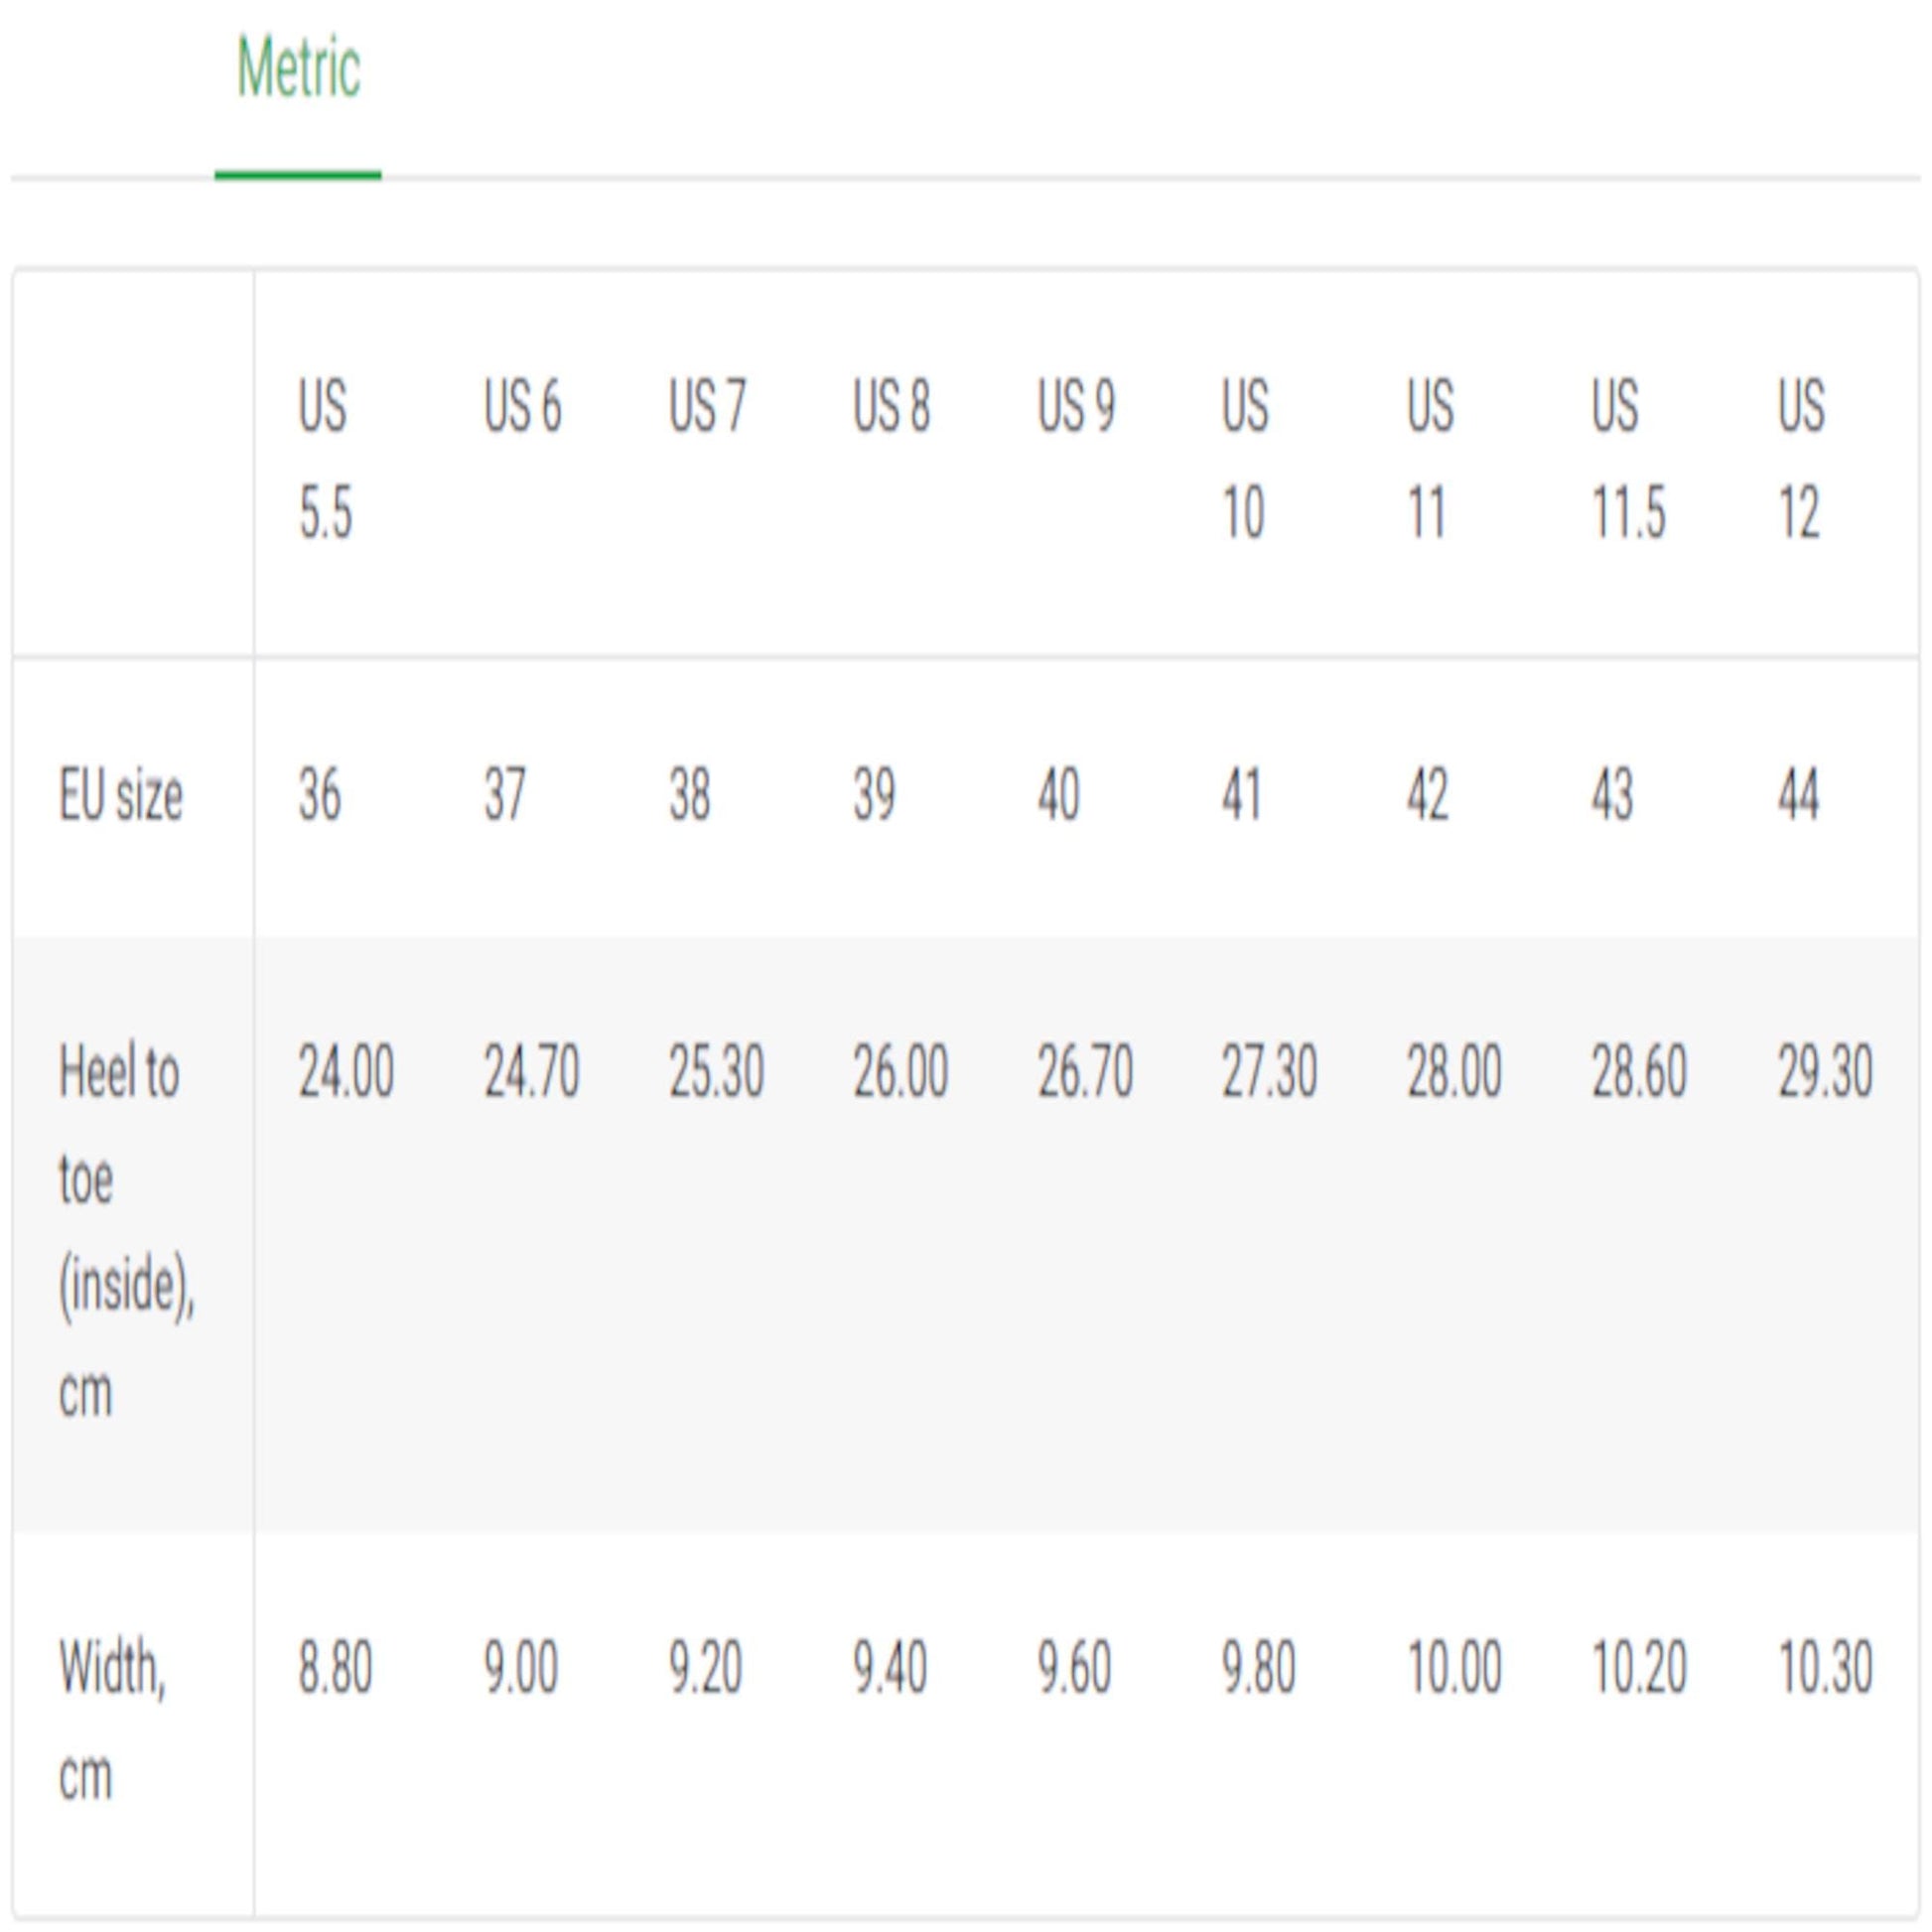Select the US 6 column header

[522, 407]
